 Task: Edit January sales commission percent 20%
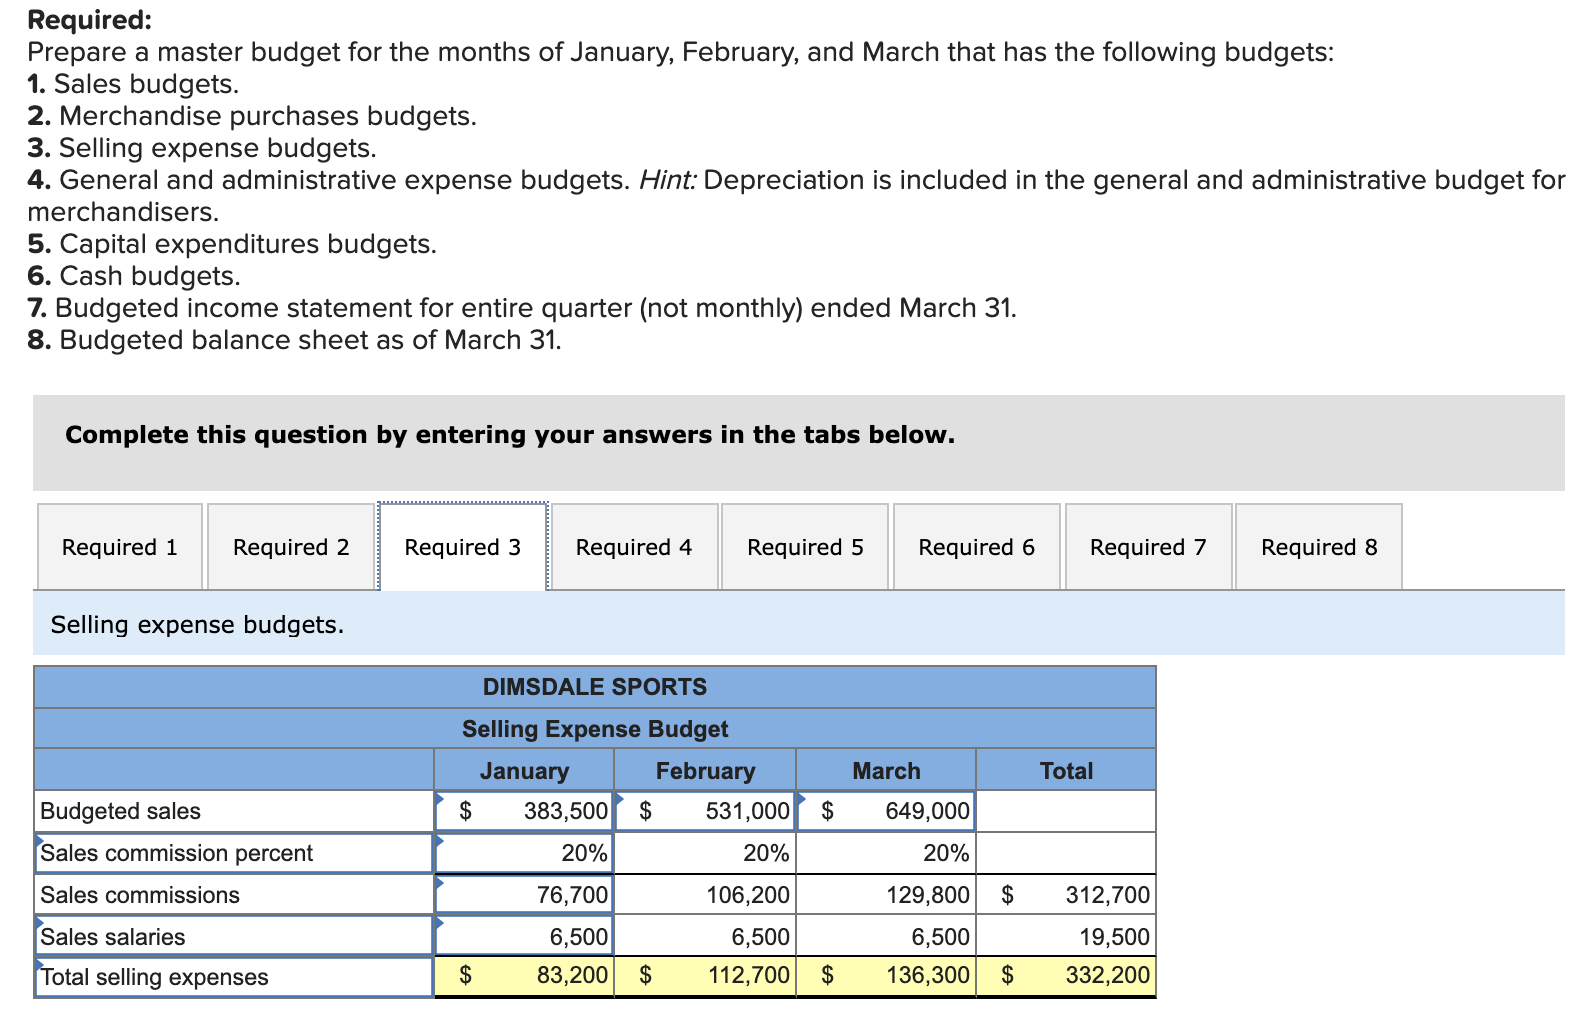[524, 853]
